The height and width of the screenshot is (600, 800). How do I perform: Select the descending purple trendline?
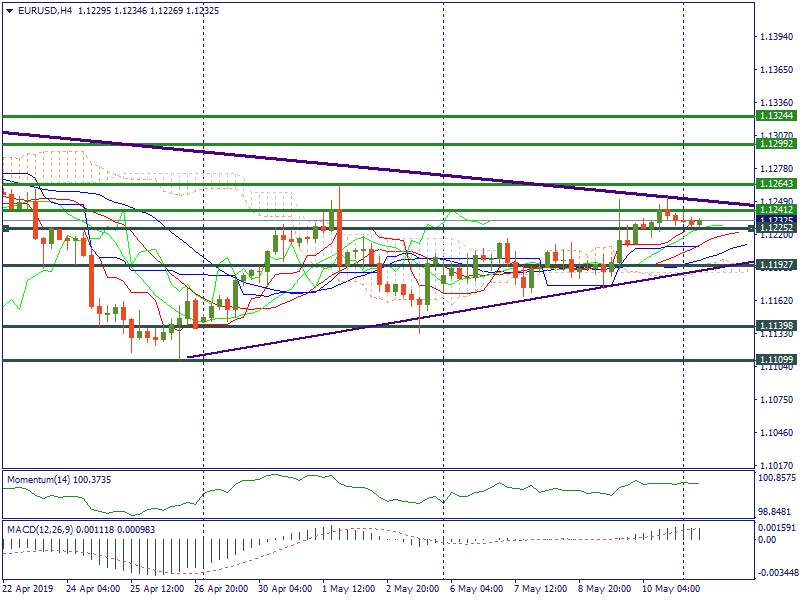tap(300, 158)
